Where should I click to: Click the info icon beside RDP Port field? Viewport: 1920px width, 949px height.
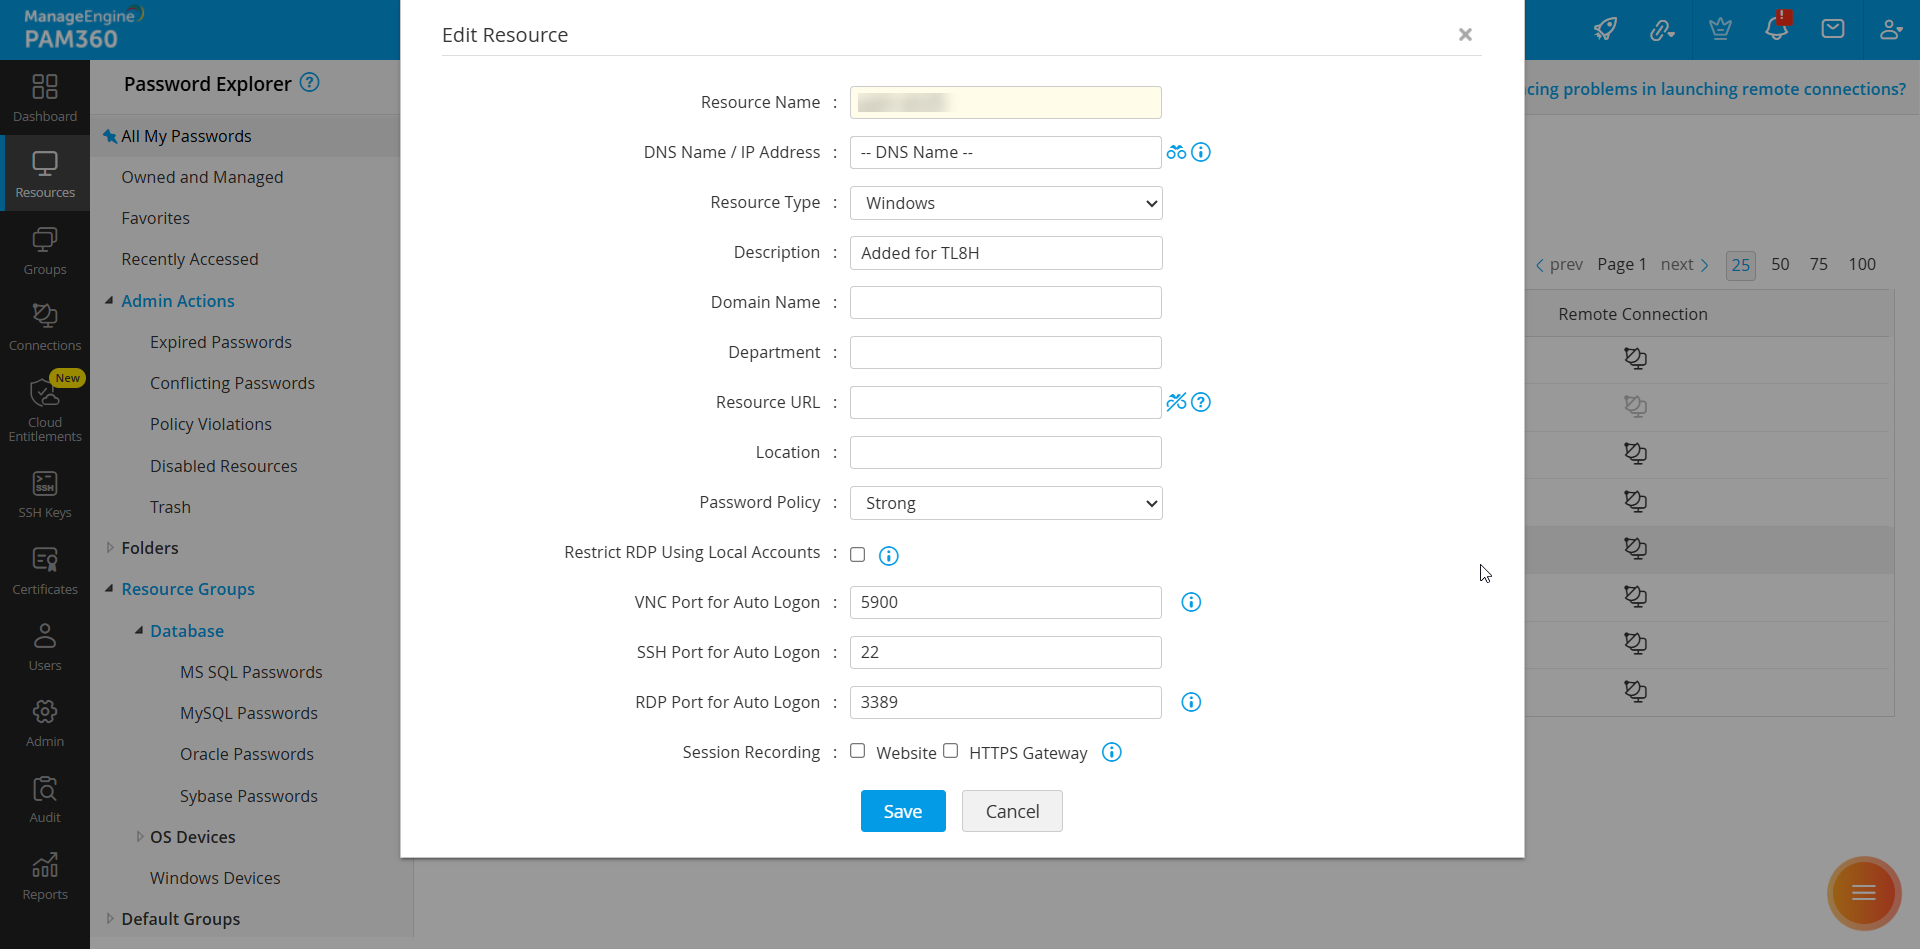point(1191,702)
